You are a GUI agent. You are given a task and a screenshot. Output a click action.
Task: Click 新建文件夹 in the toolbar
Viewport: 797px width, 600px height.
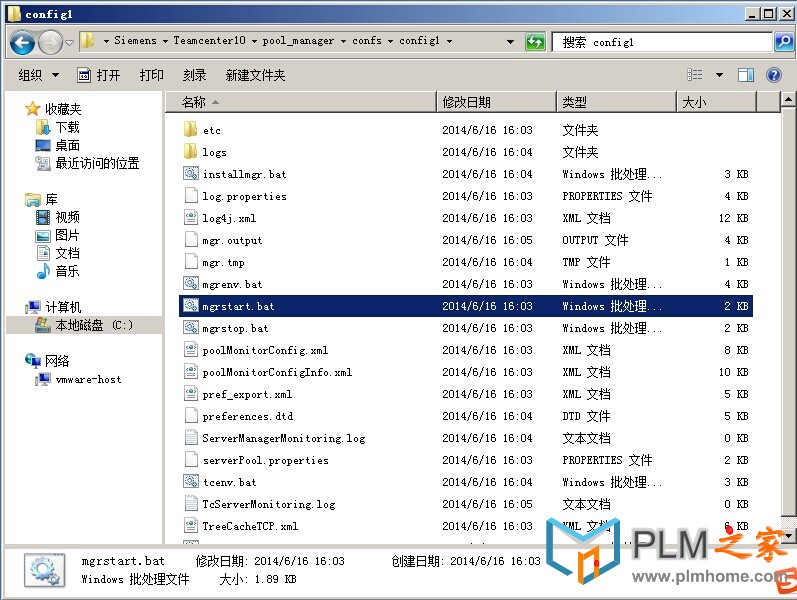point(255,75)
